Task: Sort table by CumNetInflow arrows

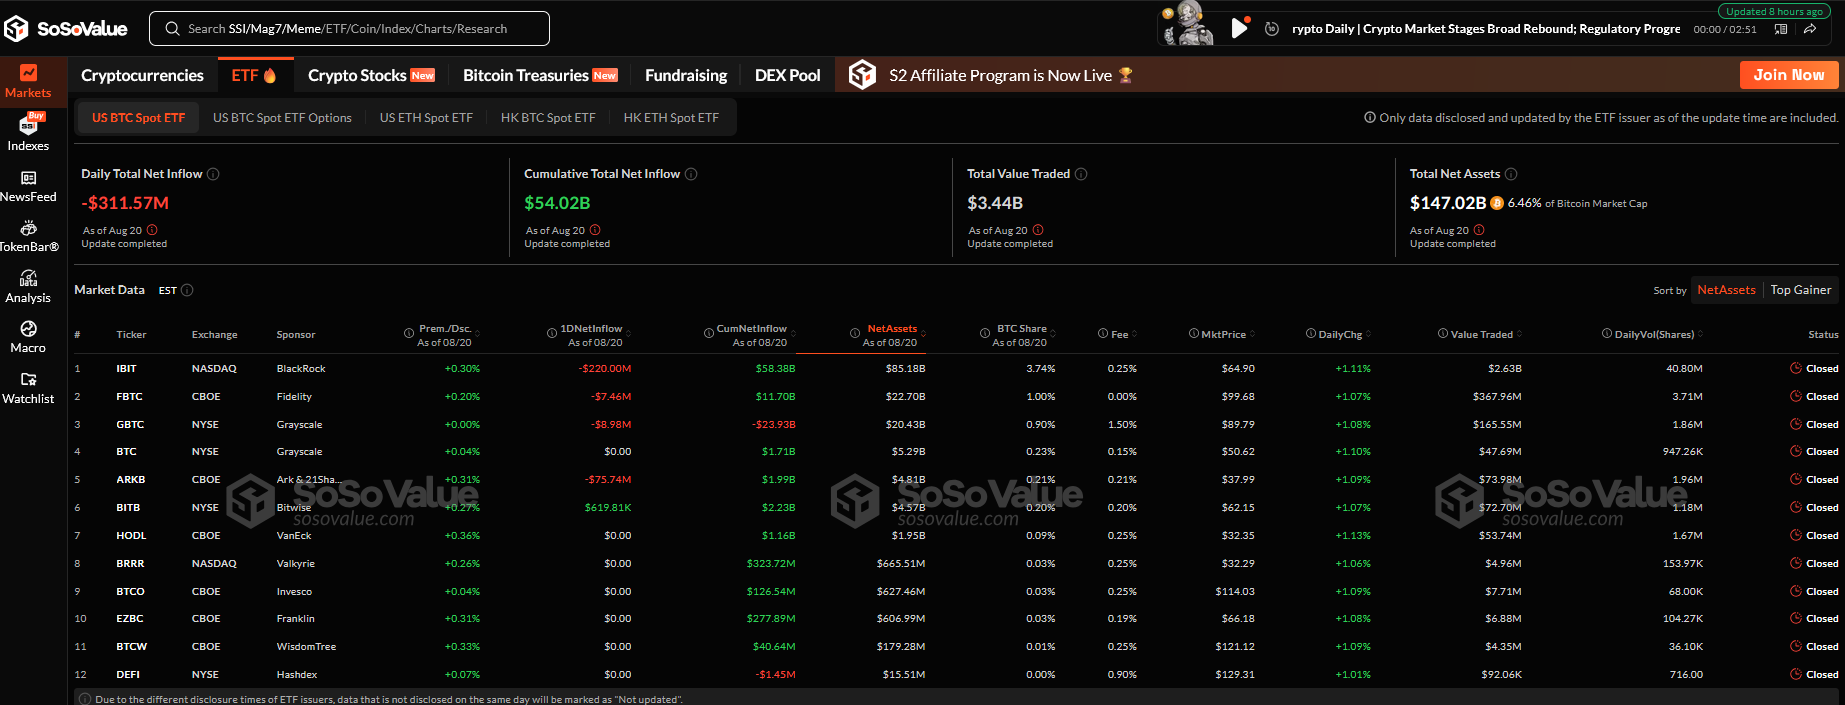Action: (x=792, y=334)
